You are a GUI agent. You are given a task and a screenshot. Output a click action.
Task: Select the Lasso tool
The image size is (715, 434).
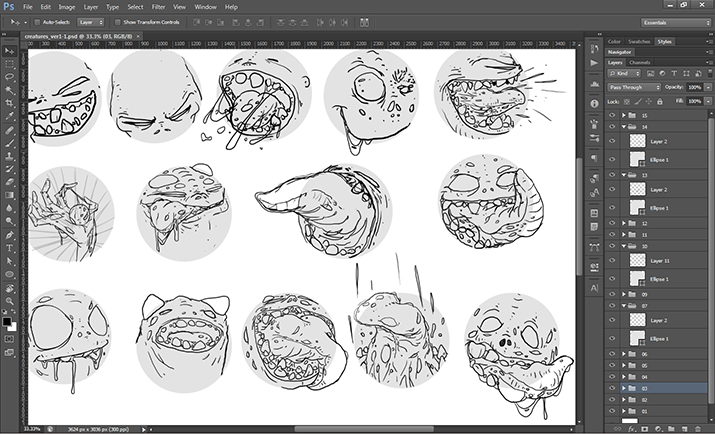click(x=9, y=76)
